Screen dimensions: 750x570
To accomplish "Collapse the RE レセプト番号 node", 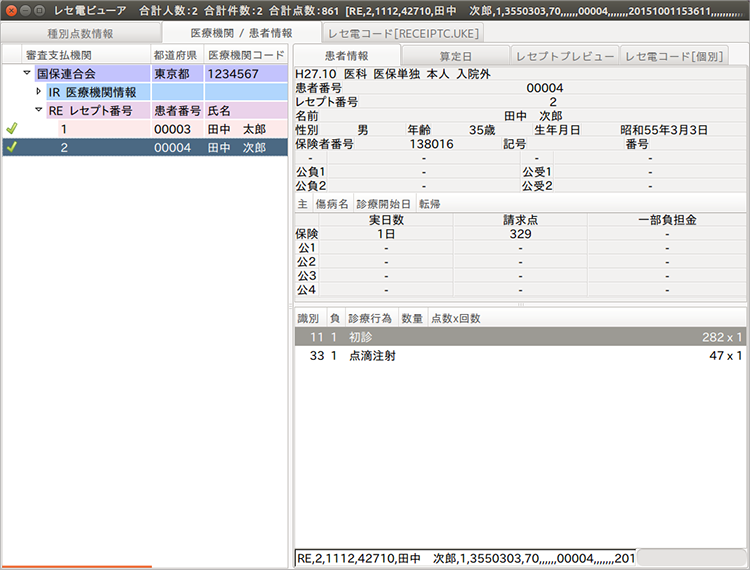I will click(x=39, y=110).
